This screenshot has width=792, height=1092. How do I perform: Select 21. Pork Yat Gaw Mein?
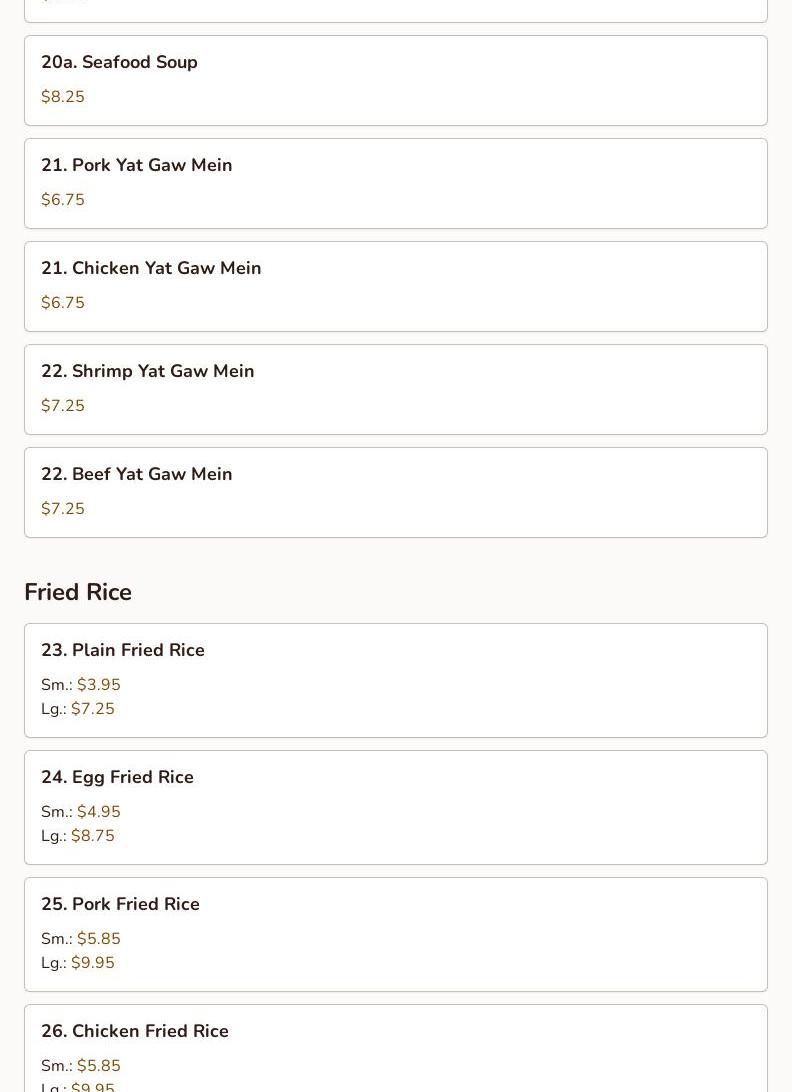(x=396, y=184)
